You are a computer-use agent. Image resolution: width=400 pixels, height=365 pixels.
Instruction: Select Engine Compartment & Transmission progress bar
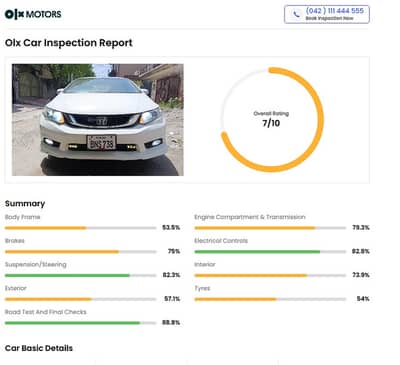[x=270, y=228]
